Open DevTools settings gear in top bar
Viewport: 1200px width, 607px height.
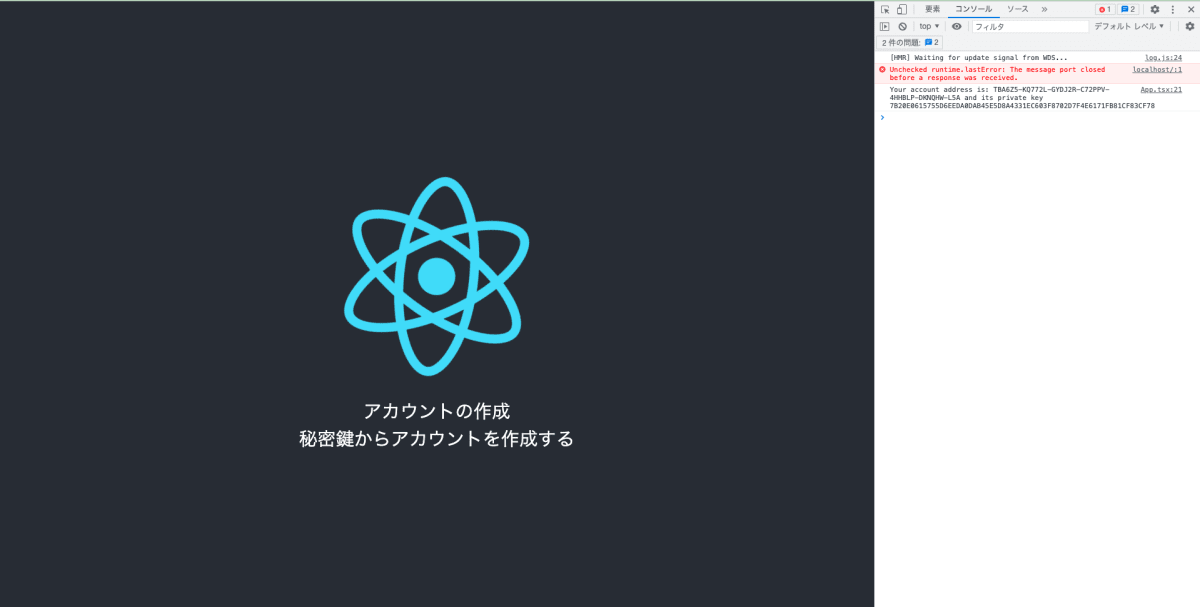pyautogui.click(x=1155, y=9)
